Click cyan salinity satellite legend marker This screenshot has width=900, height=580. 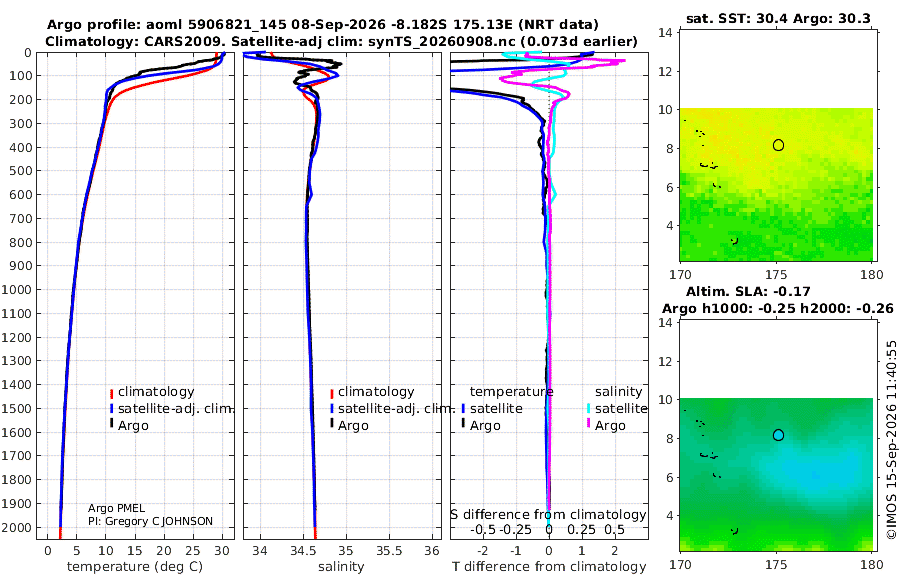(x=588, y=409)
